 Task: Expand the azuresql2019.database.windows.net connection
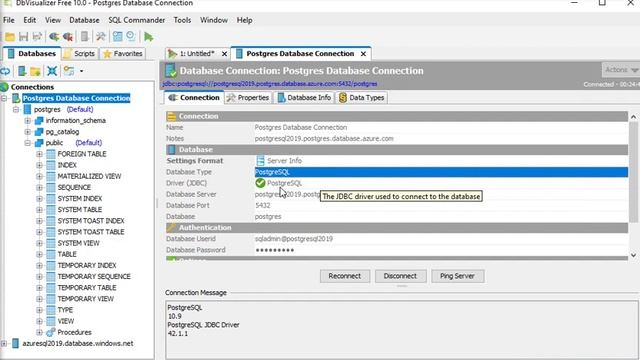[x=4, y=344]
